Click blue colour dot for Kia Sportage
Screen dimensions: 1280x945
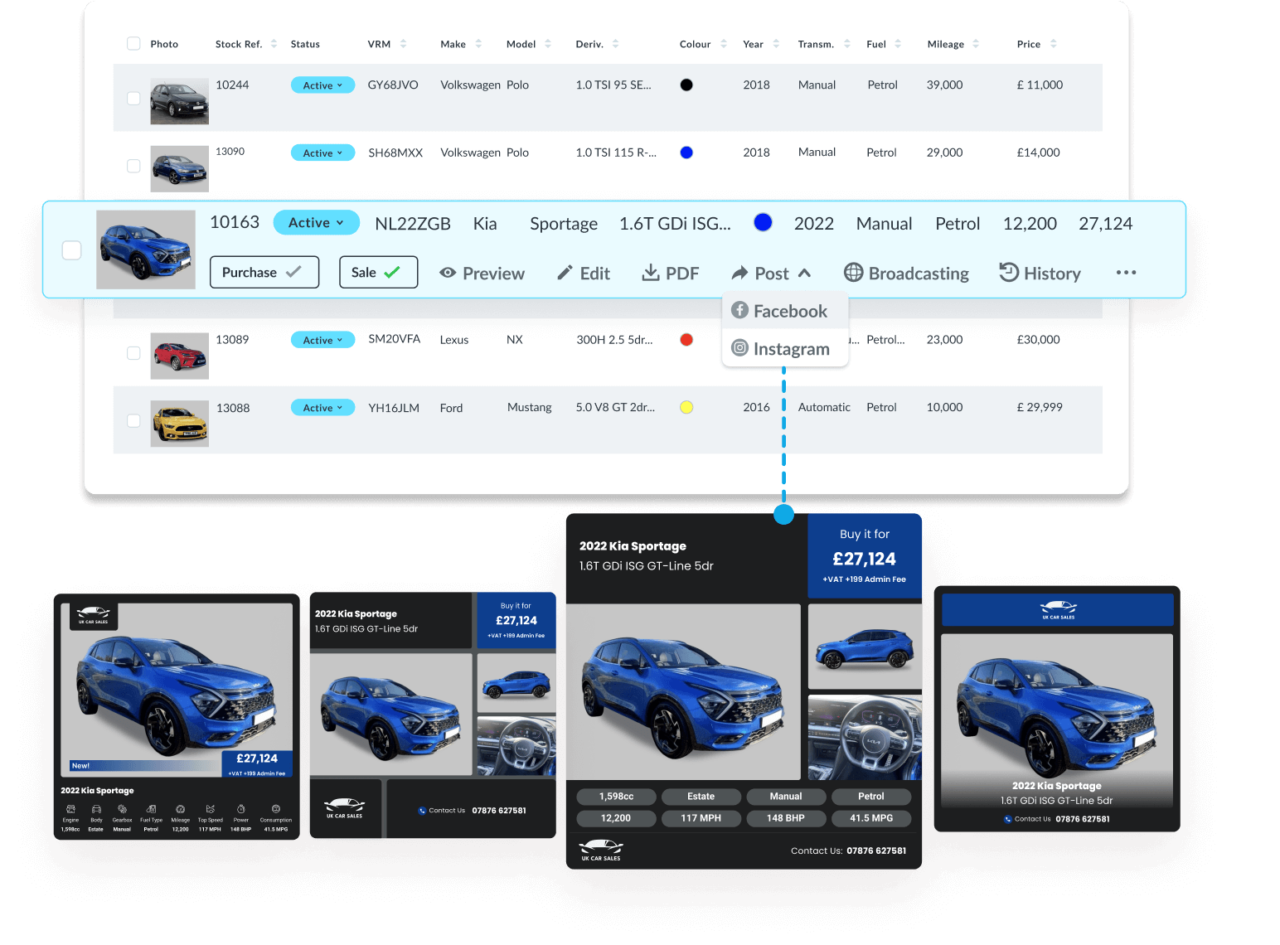(763, 223)
